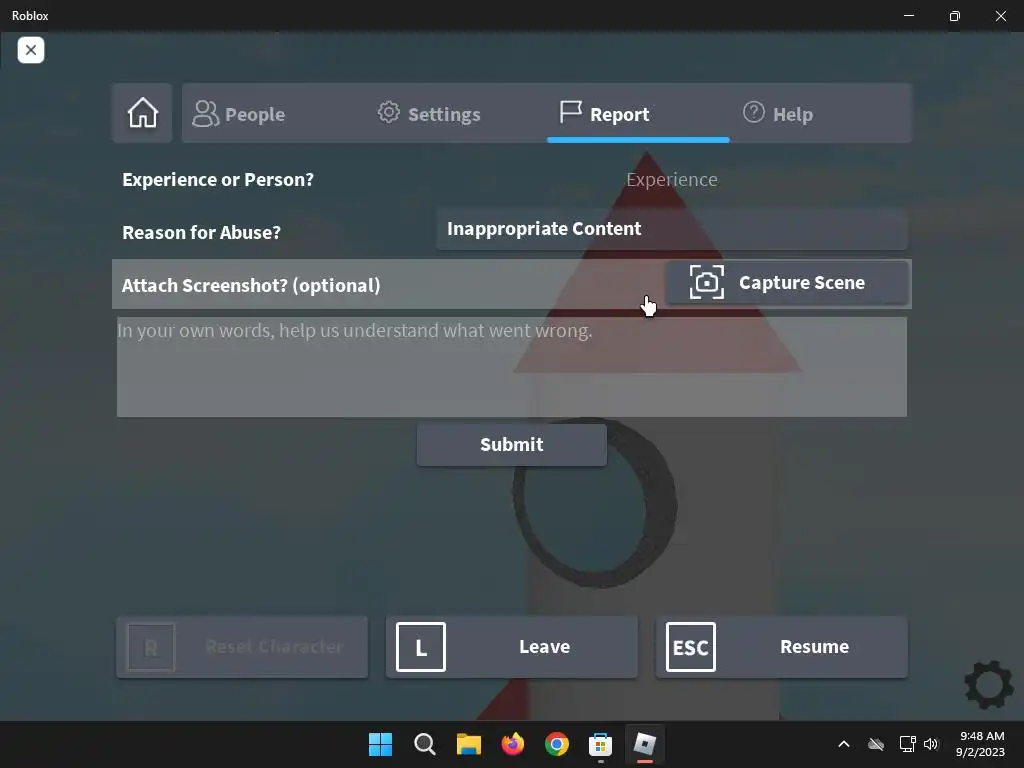Click the Leave button
The image size is (1024, 768).
coord(511,647)
